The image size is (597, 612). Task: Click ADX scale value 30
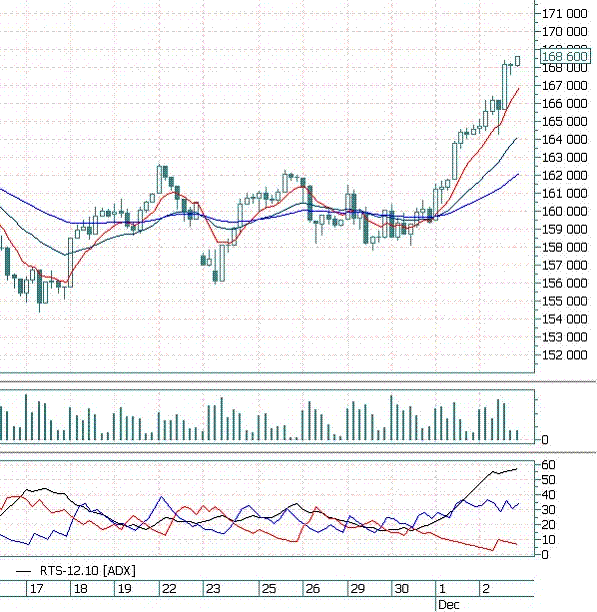tap(548, 509)
